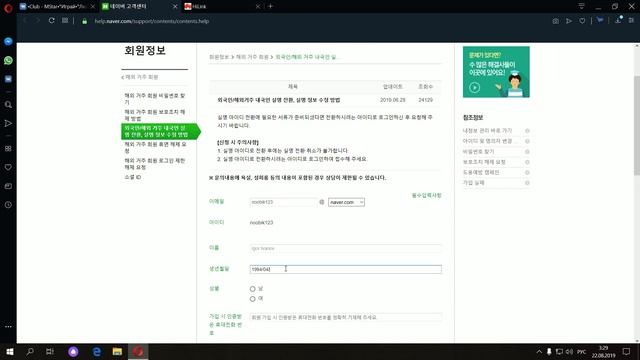This screenshot has width=640, height=360.
Task: Open 비밀번호 찾기 reference link
Action: point(478,151)
